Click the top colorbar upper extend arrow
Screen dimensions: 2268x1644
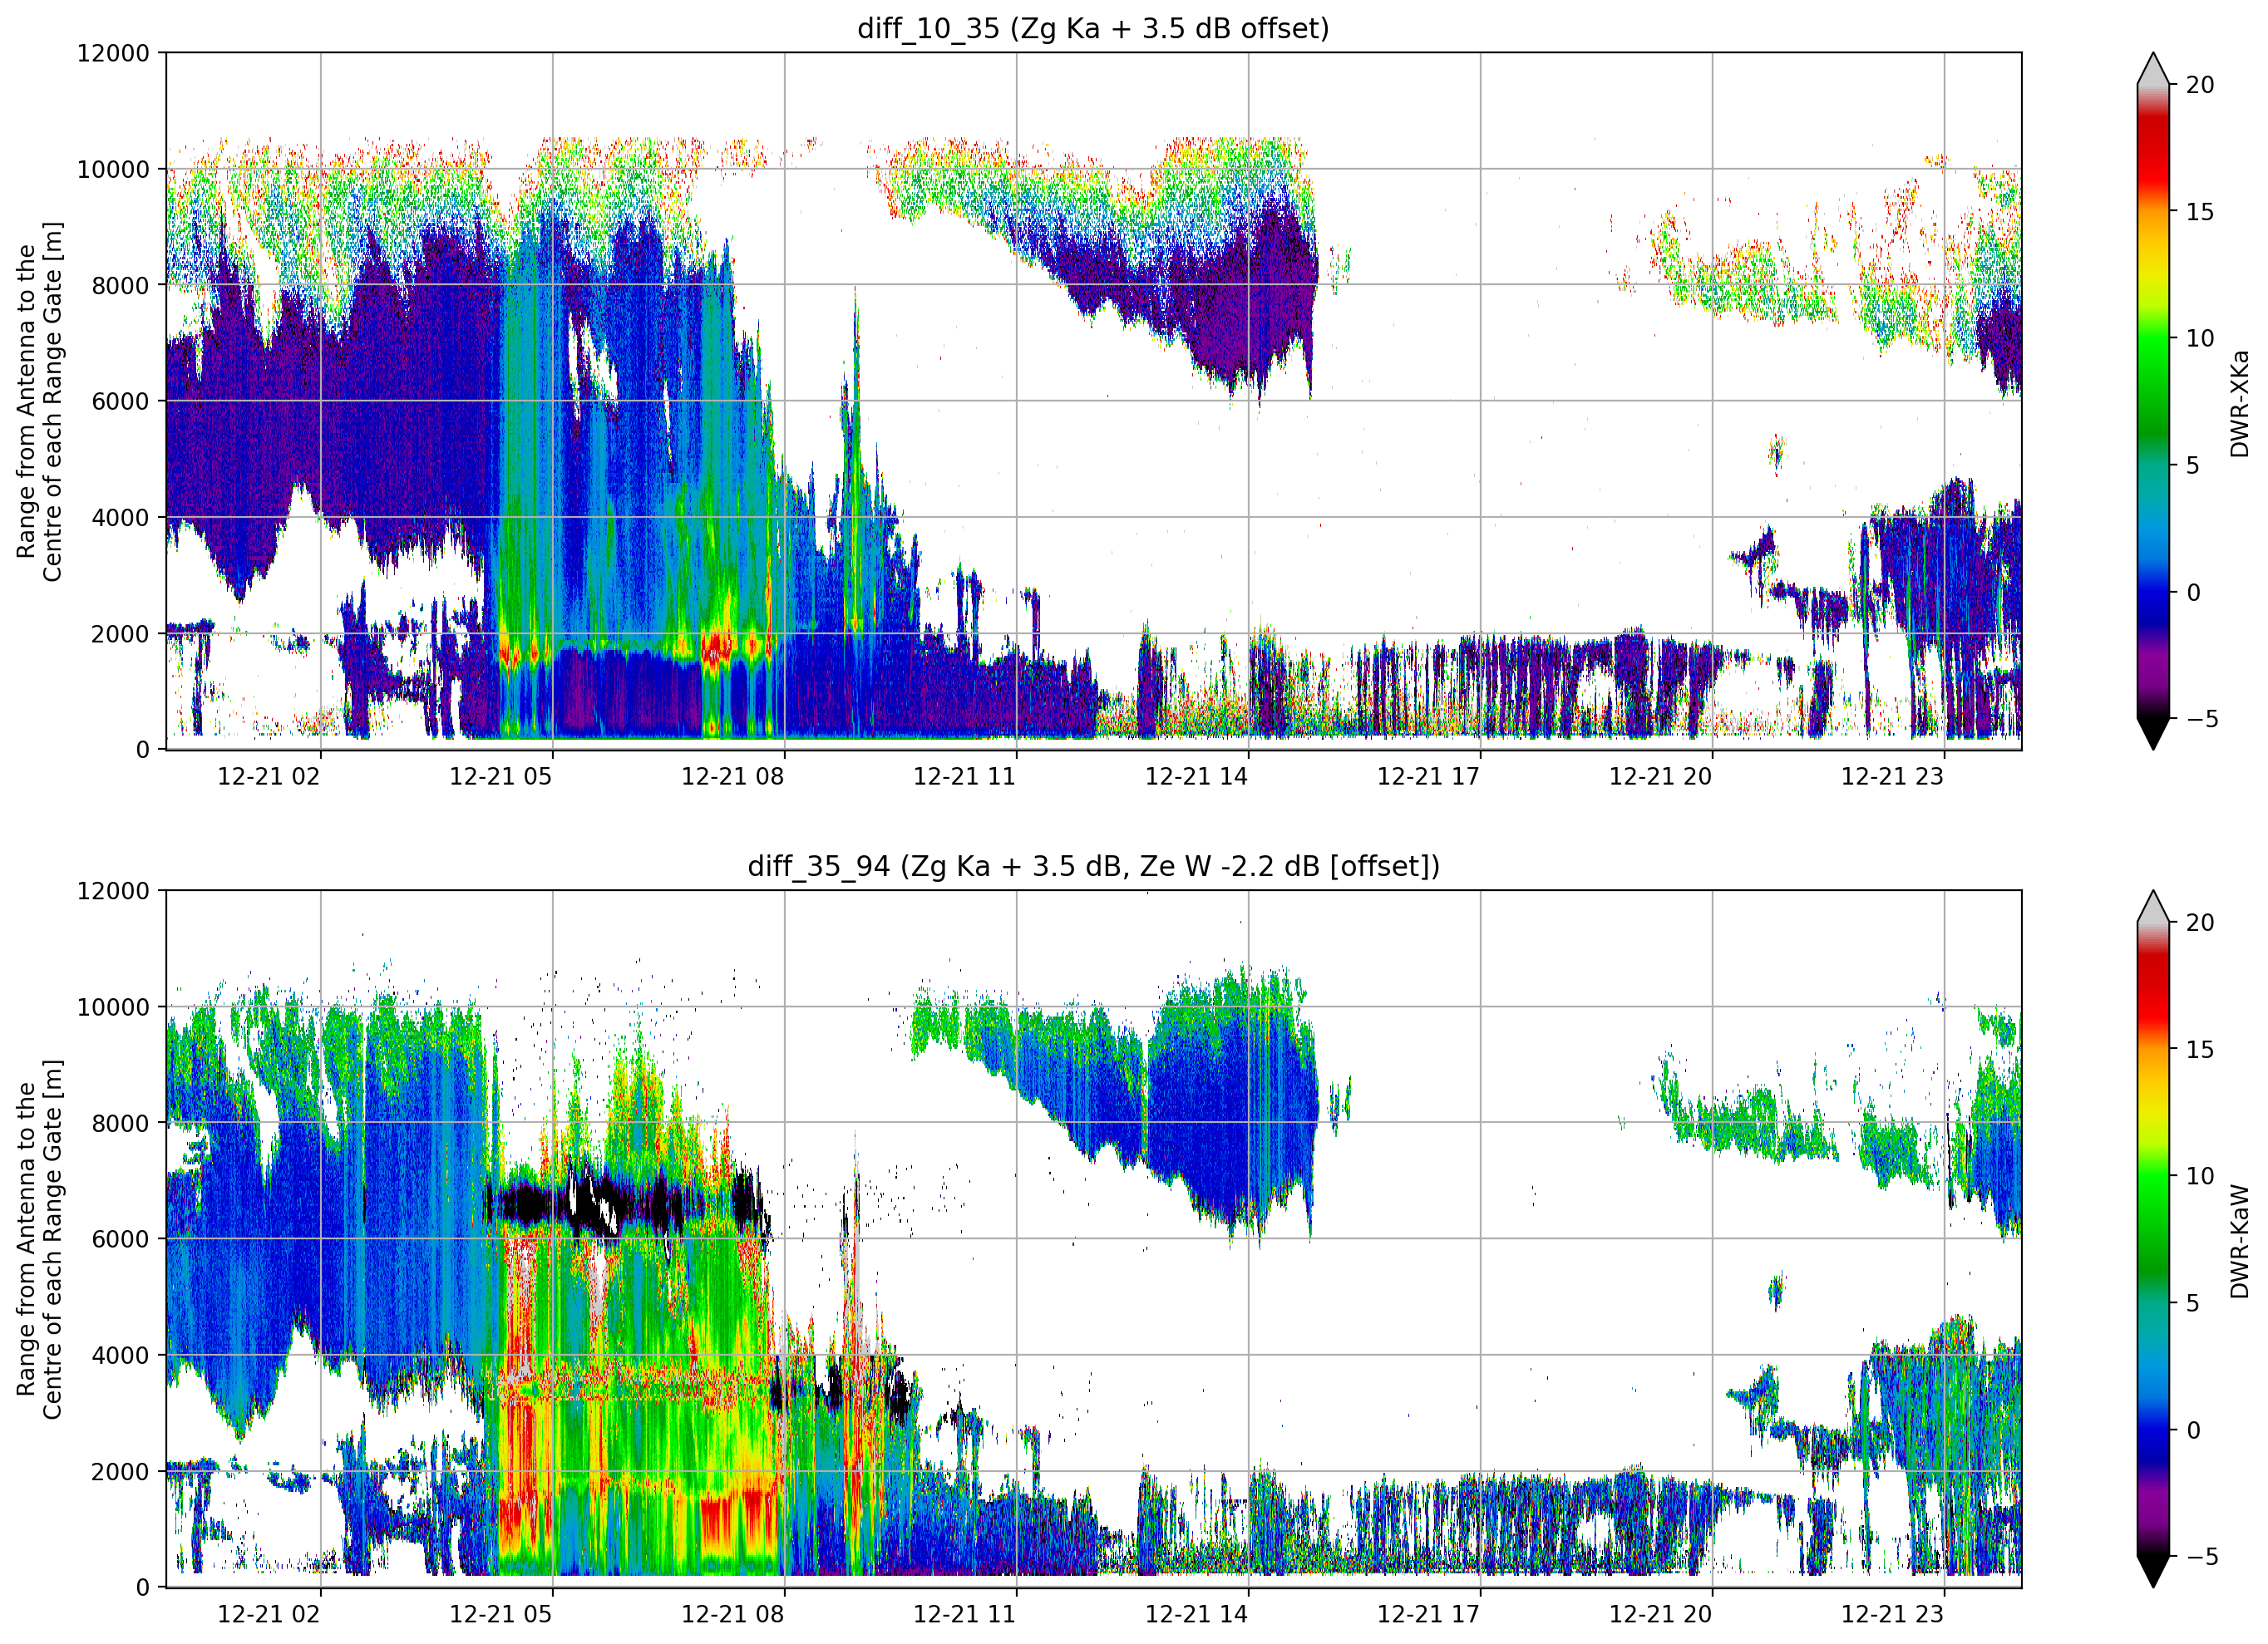[x=2153, y=70]
